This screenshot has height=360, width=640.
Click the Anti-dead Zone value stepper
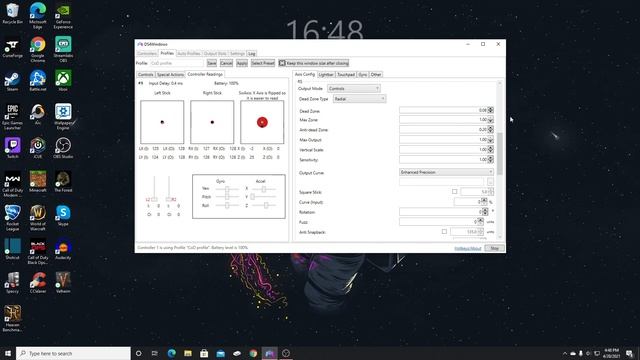point(491,130)
